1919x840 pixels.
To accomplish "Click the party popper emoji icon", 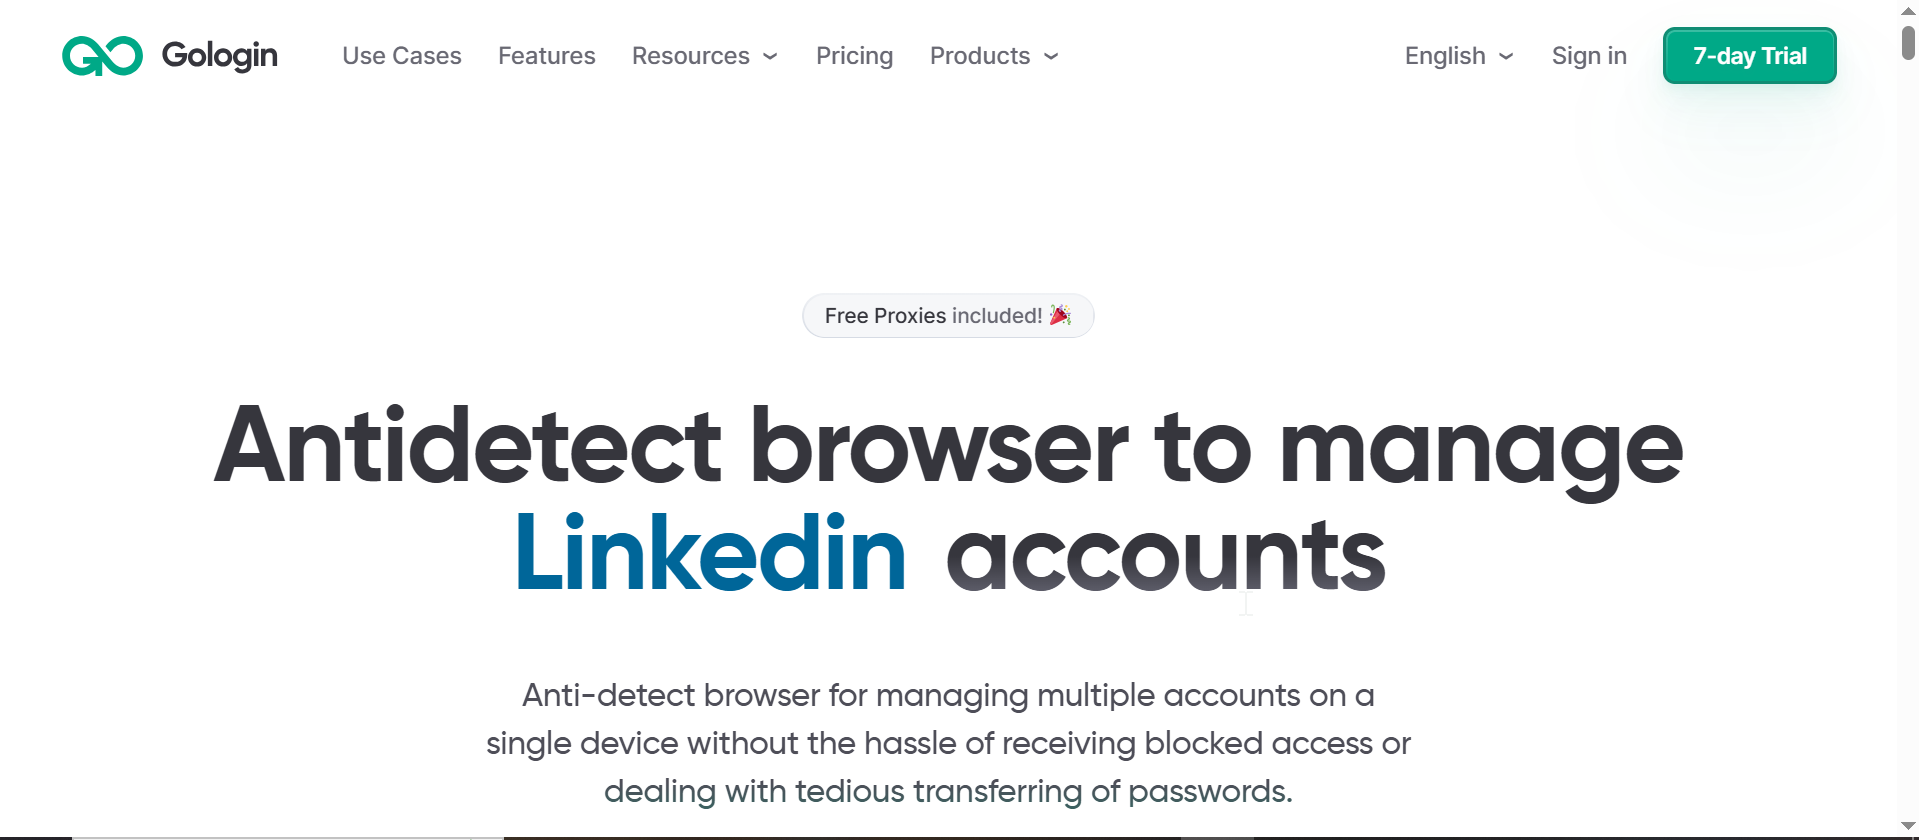I will coord(1060,315).
